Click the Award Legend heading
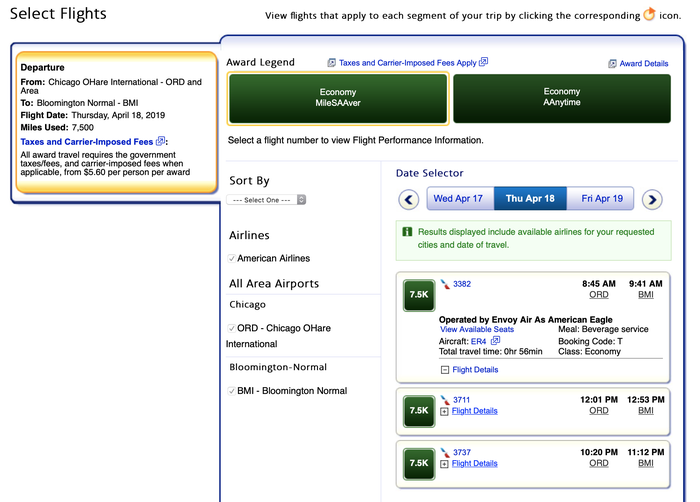 [x=260, y=63]
